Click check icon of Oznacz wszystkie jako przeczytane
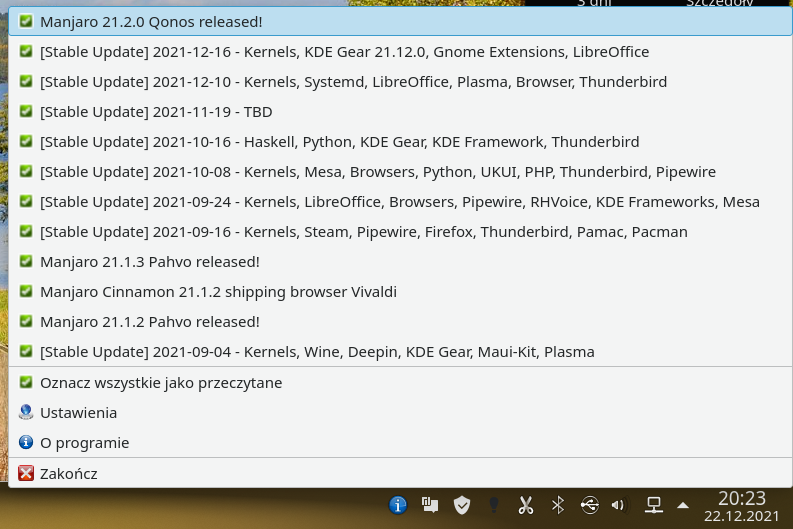 [x=26, y=382]
